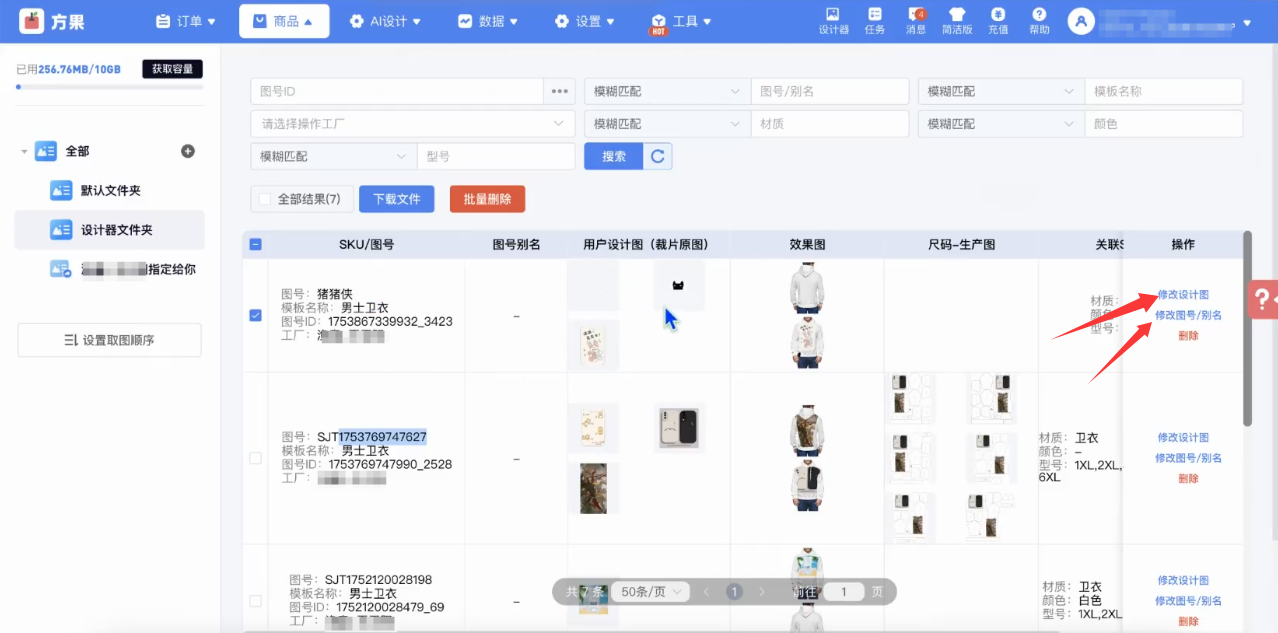Image resolution: width=1278 pixels, height=633 pixels.
Task: Click the 下载文件 button
Action: coord(397,199)
